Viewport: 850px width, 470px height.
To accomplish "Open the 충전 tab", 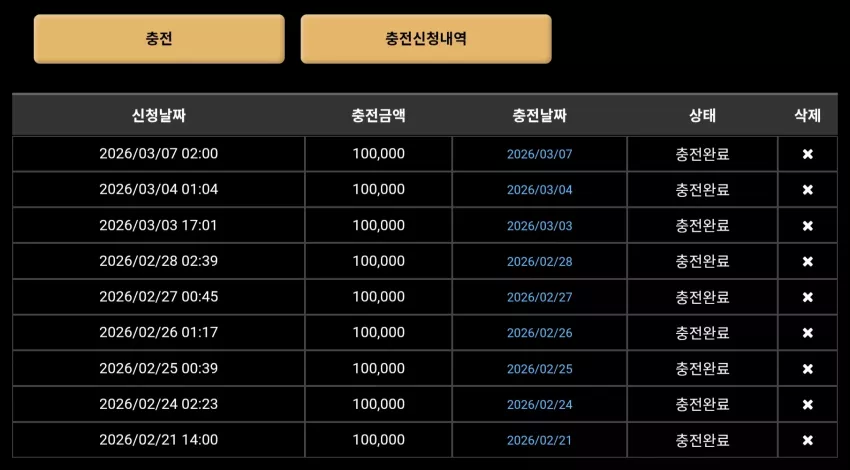I will (159, 39).
